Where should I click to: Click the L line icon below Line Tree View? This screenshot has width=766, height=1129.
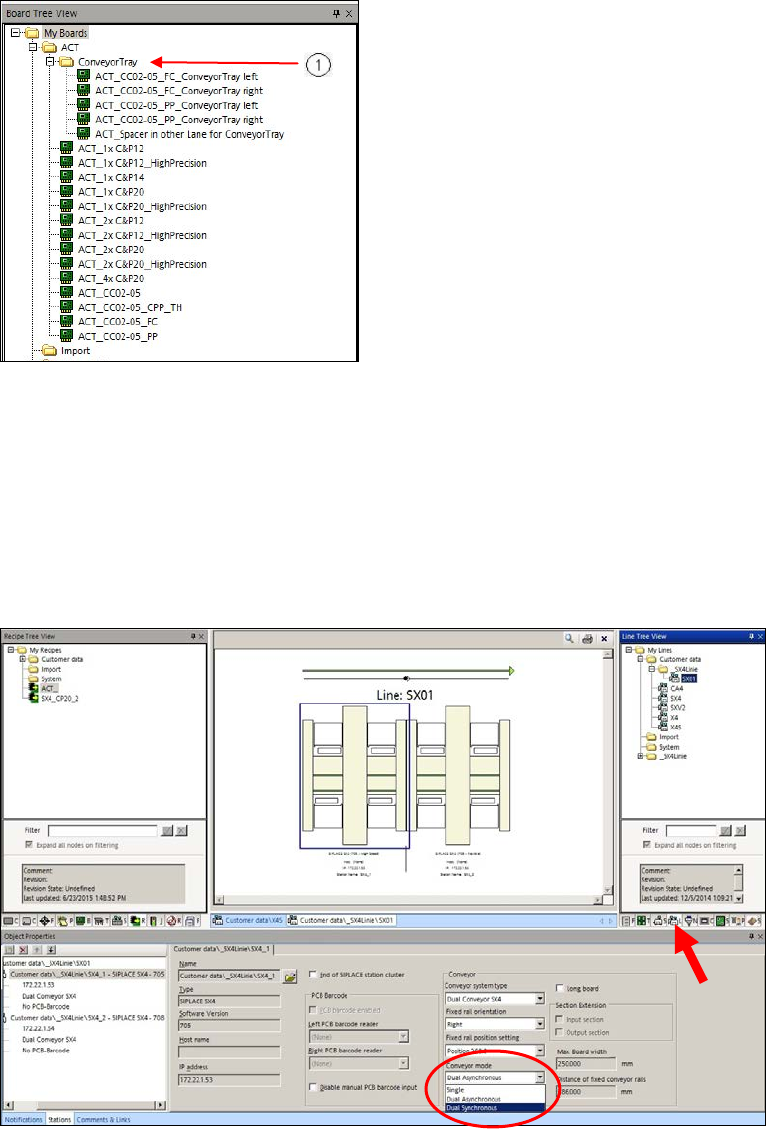(673, 919)
